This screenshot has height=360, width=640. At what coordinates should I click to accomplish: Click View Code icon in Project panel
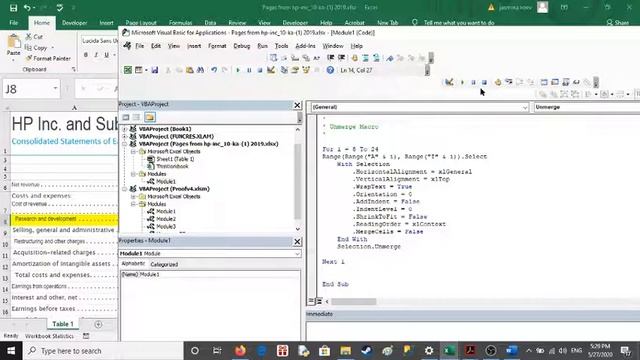126,118
